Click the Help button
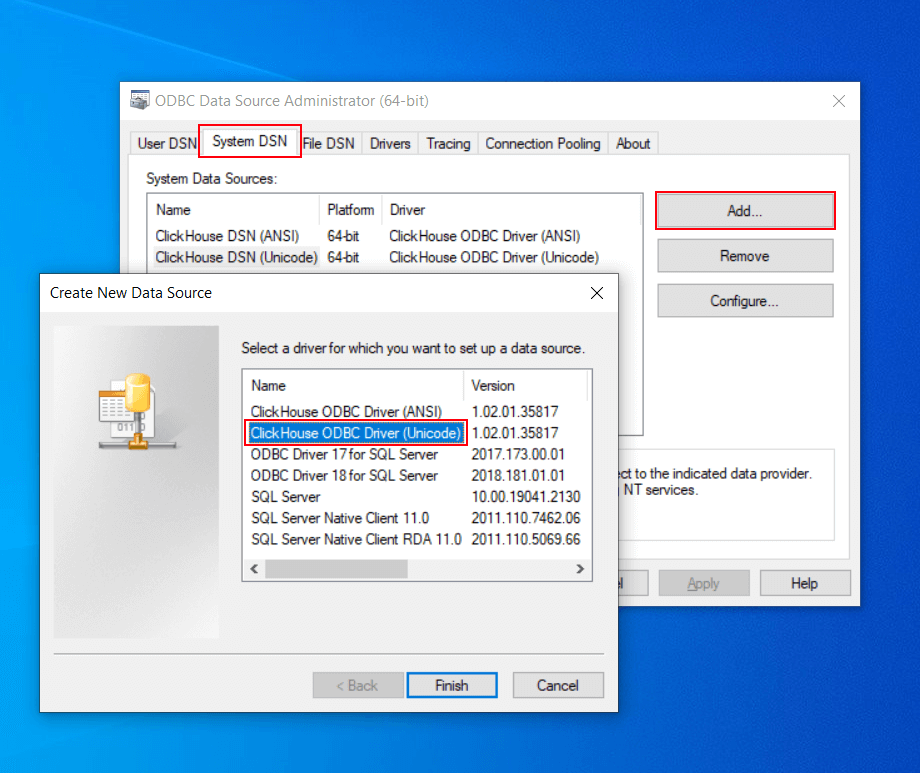 [x=804, y=583]
